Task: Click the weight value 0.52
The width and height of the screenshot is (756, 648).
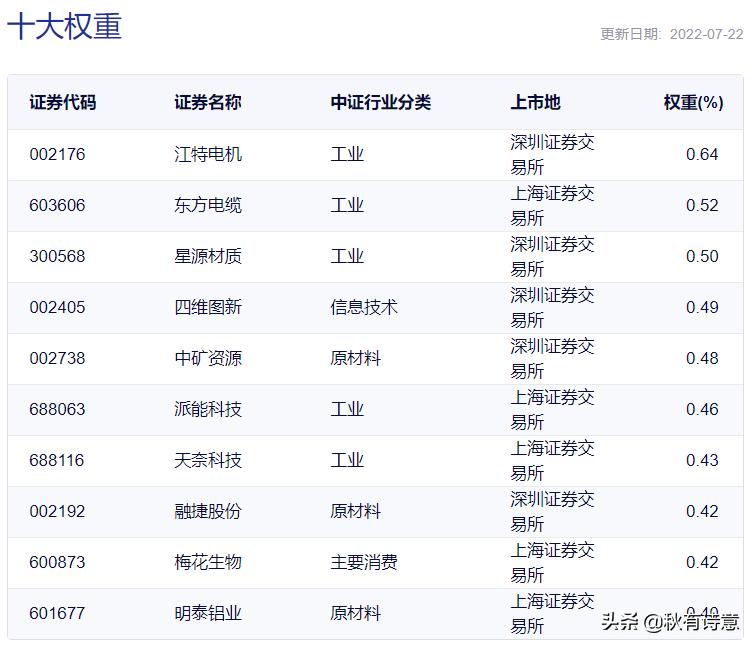Action: coord(702,205)
